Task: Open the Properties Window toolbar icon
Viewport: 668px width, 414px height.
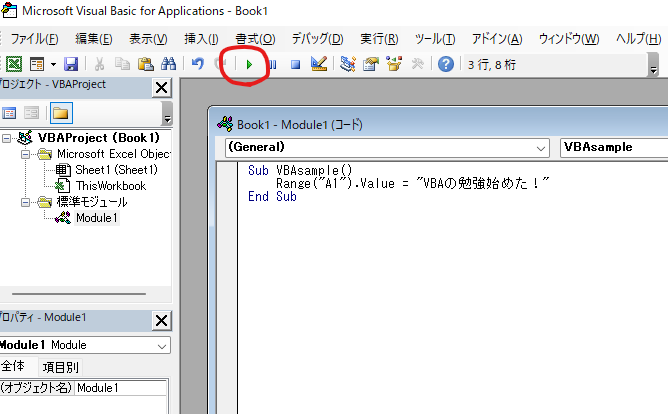Action: [371, 64]
